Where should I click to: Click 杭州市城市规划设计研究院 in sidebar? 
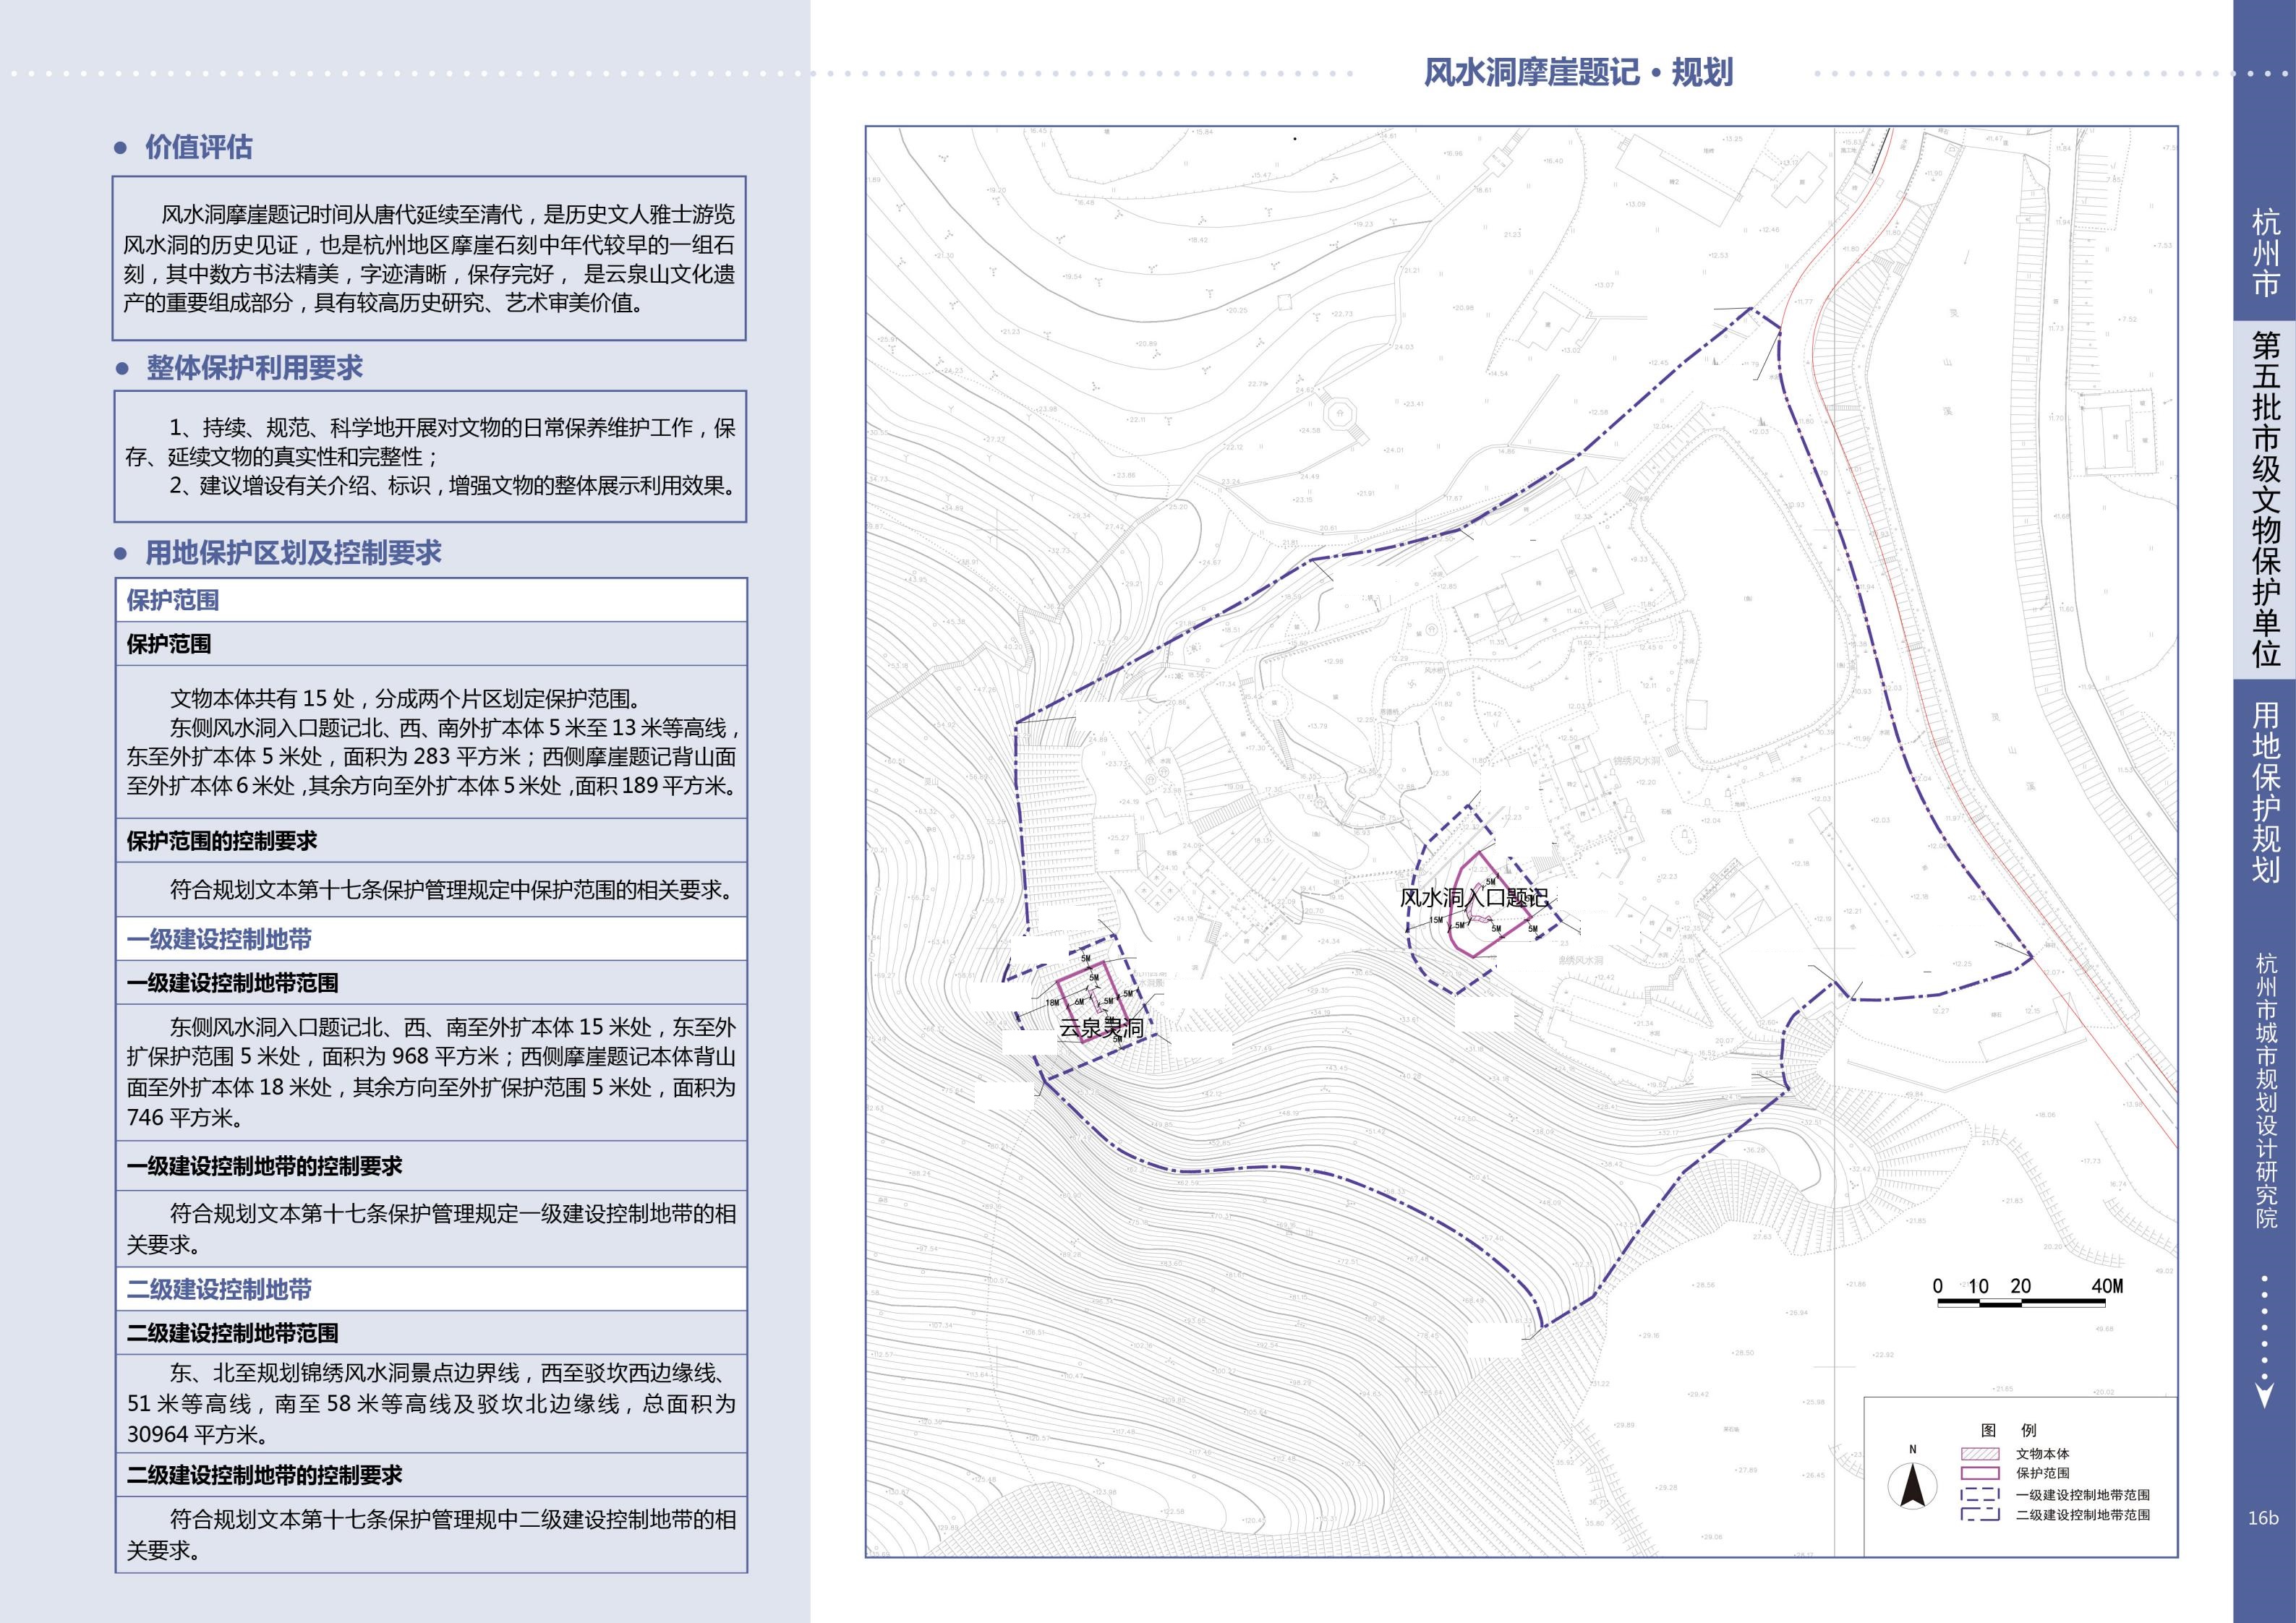[x=2265, y=1090]
